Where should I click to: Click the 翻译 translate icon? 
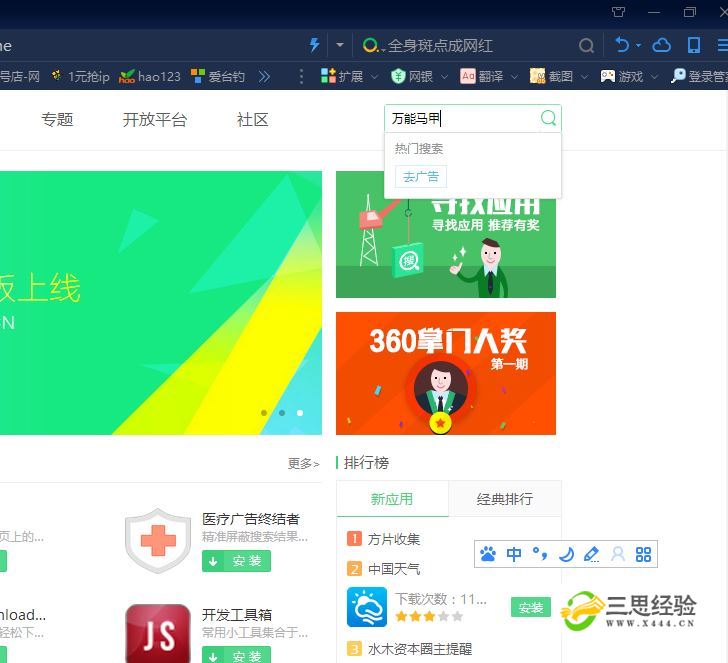point(468,76)
